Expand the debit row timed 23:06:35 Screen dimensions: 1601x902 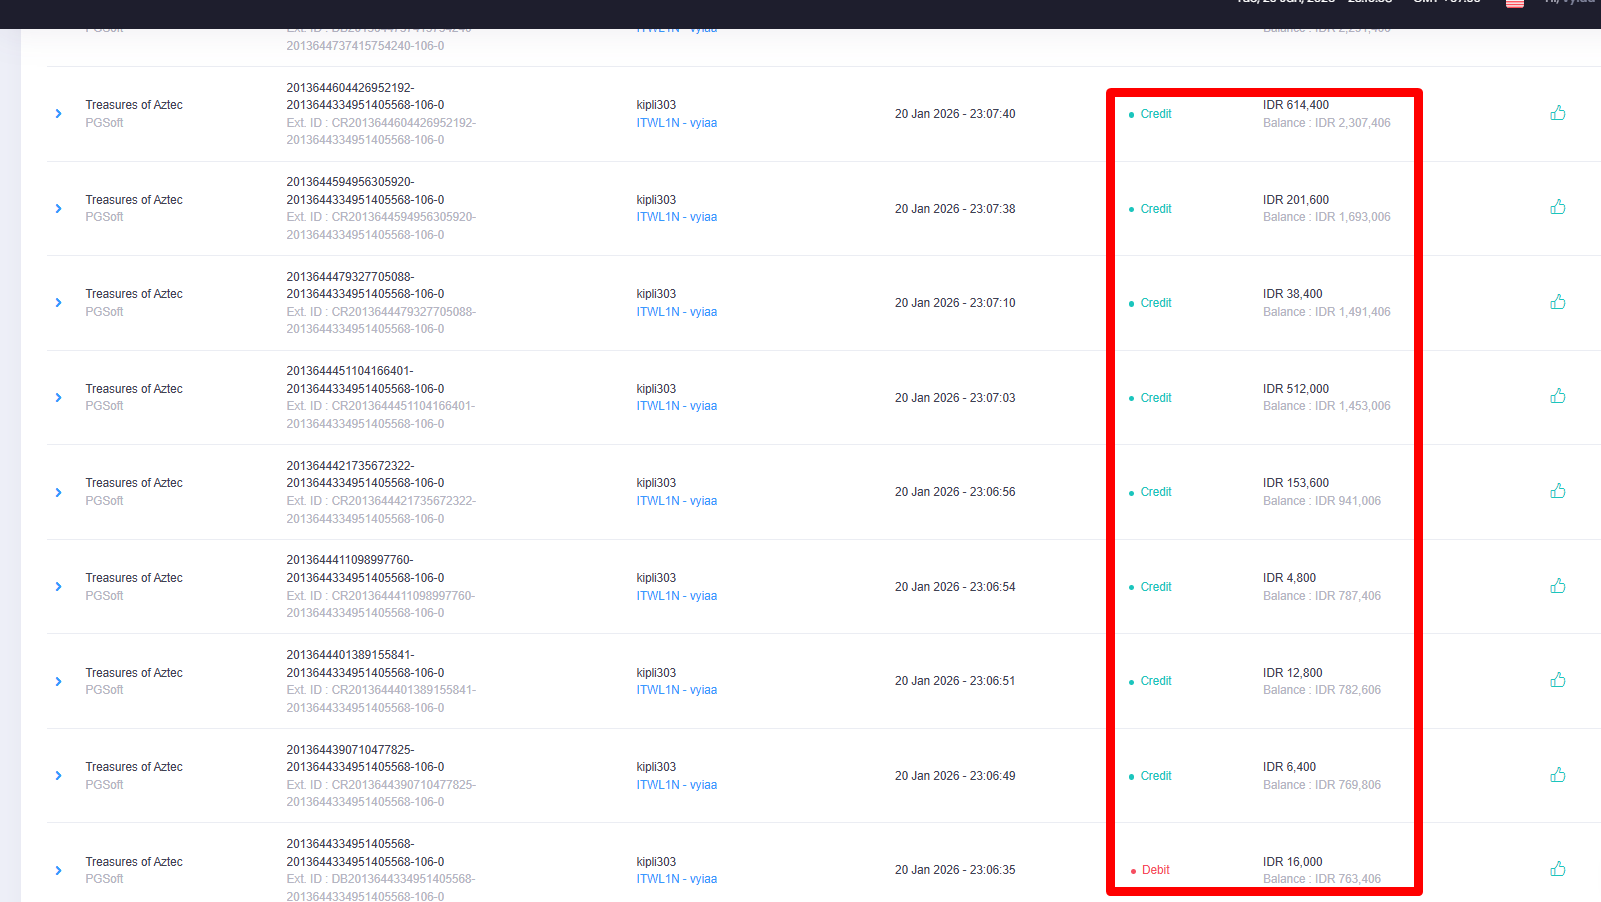(x=59, y=871)
